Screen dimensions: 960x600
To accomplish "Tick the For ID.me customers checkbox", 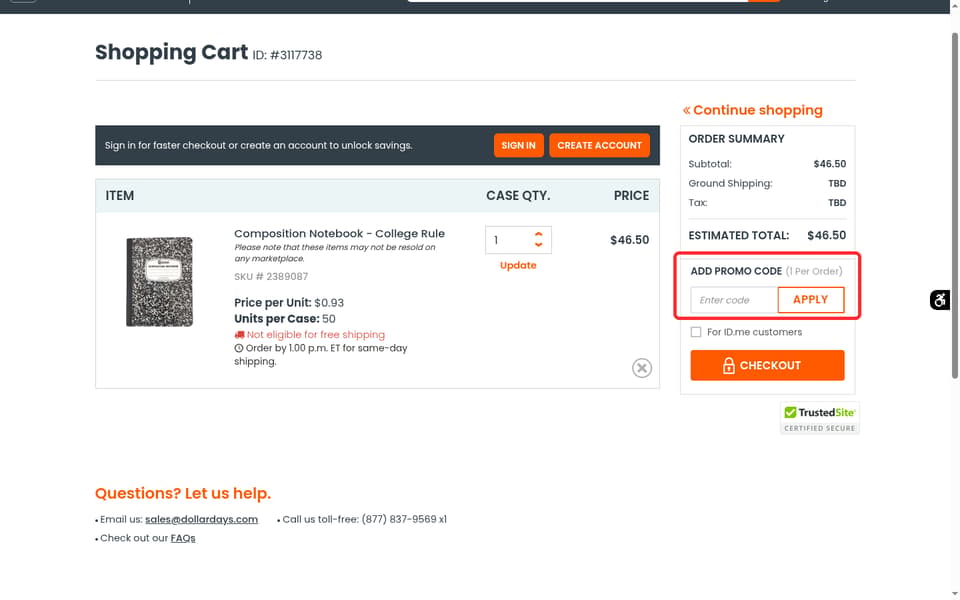I will pyautogui.click(x=696, y=332).
